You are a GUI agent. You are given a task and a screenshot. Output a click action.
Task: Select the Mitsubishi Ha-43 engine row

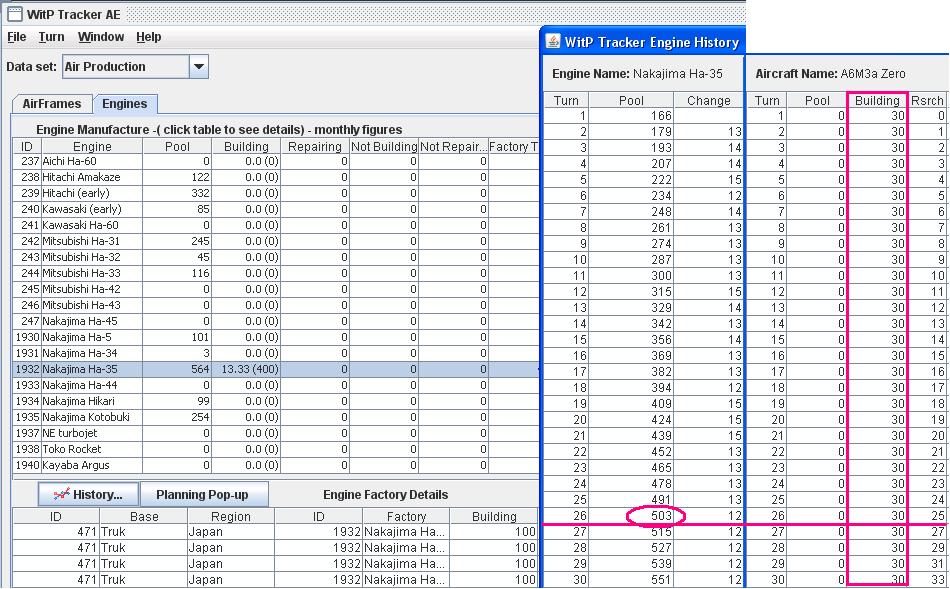[276, 305]
